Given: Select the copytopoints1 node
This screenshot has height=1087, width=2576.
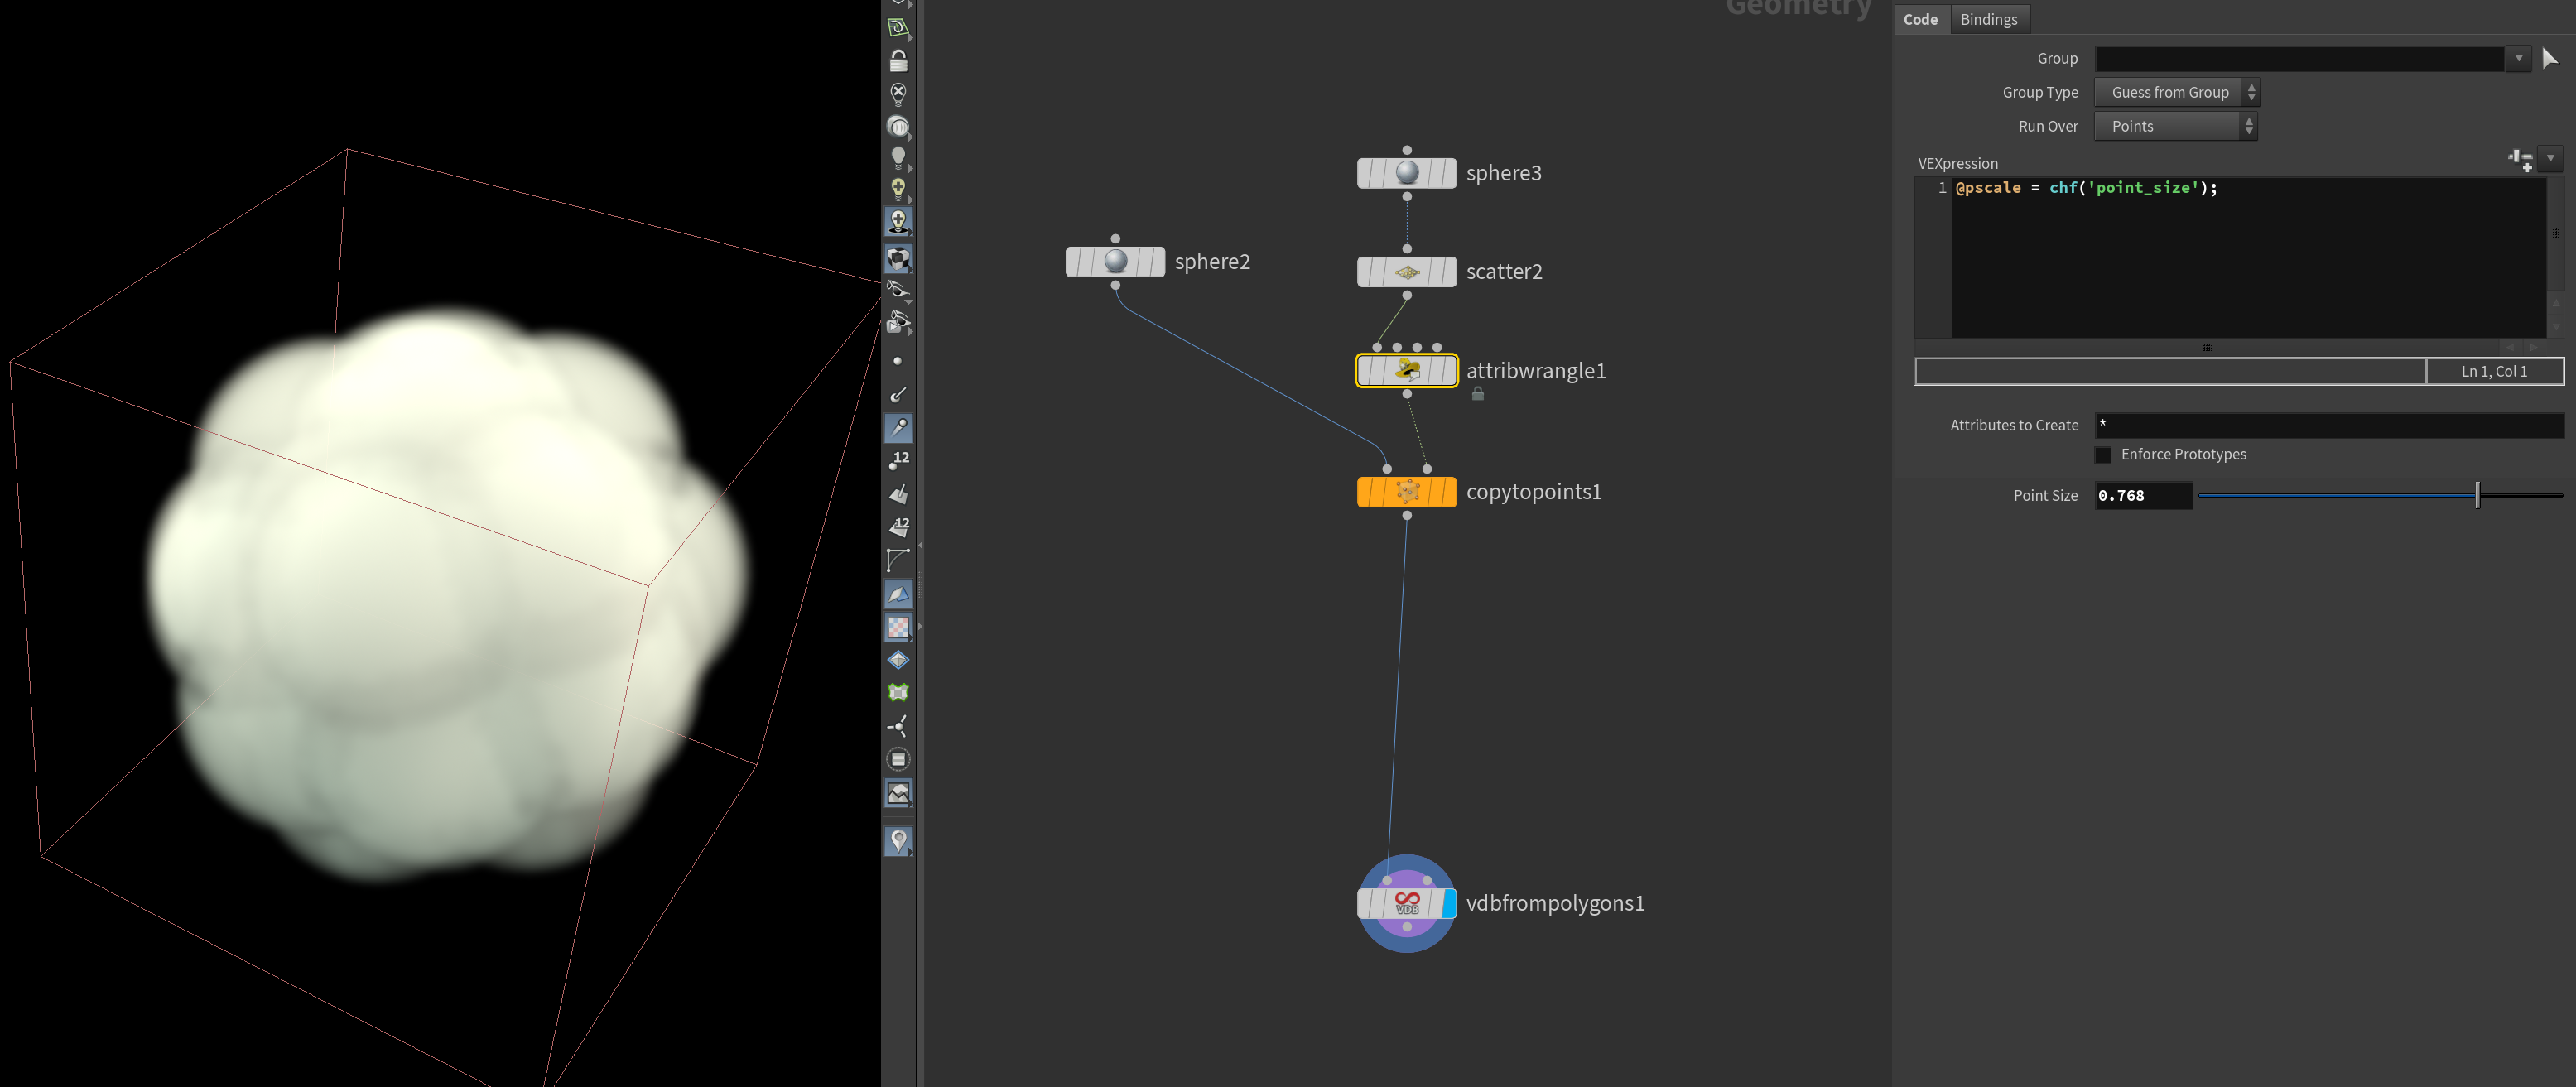Looking at the screenshot, I should click(x=1406, y=492).
